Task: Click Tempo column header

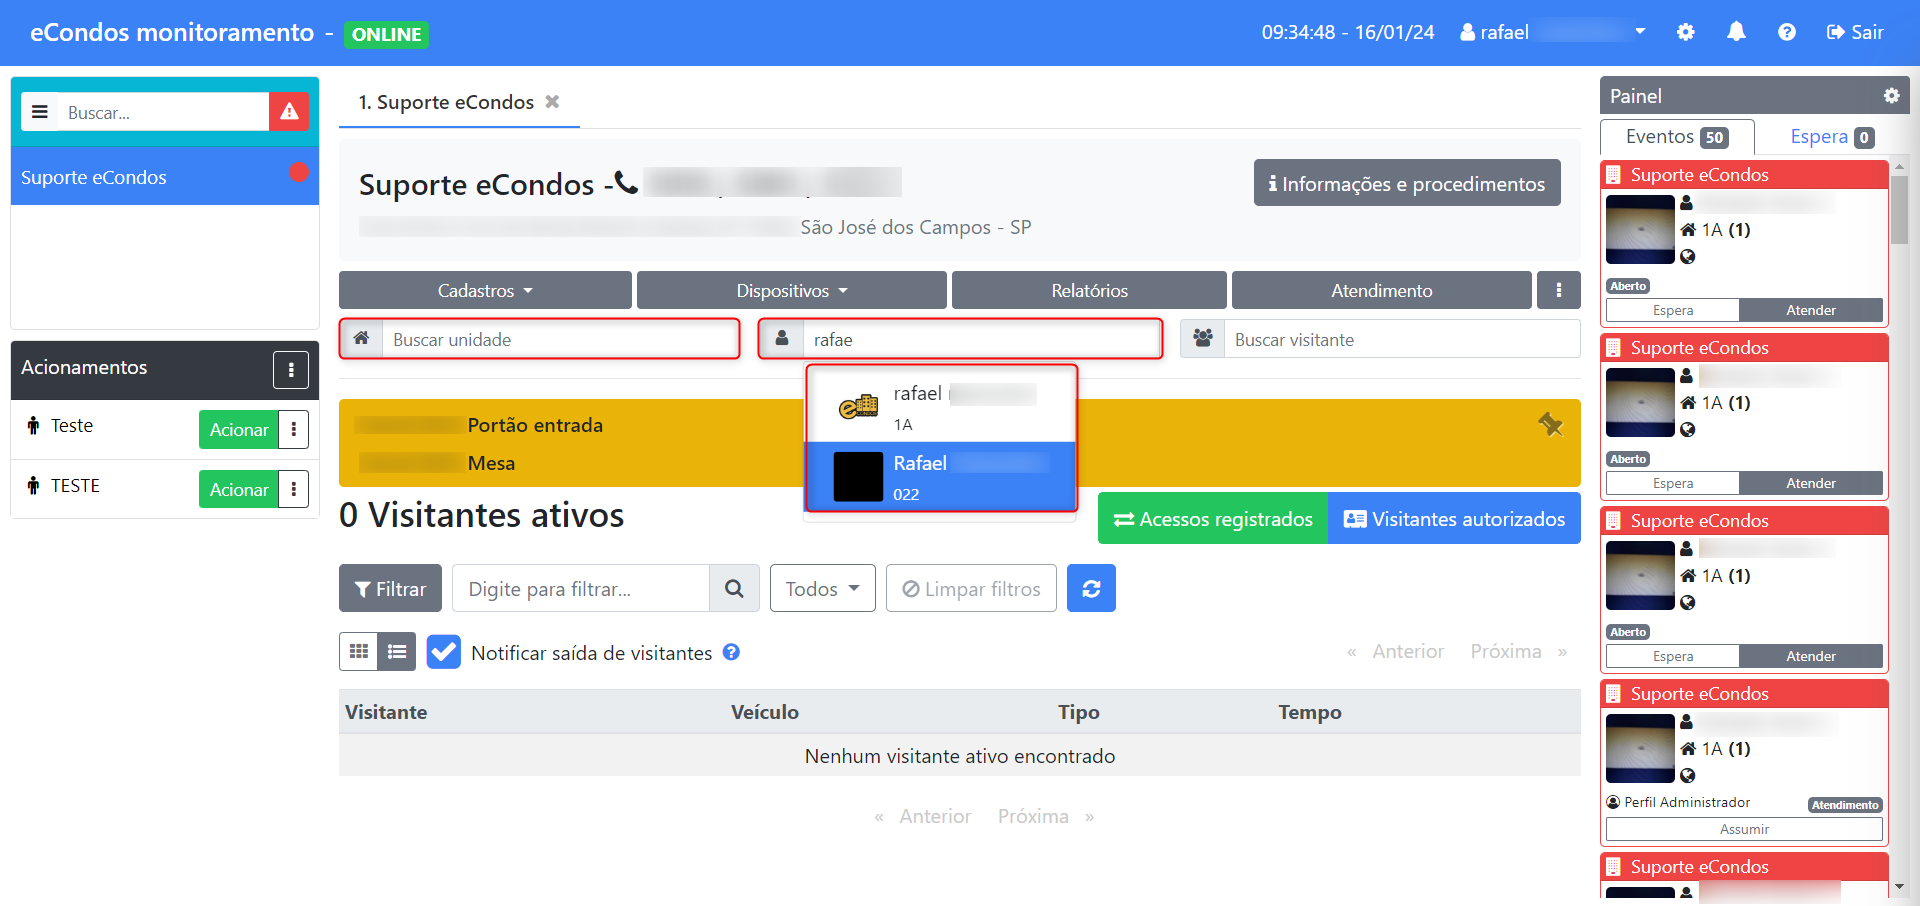Action: click(x=1309, y=712)
